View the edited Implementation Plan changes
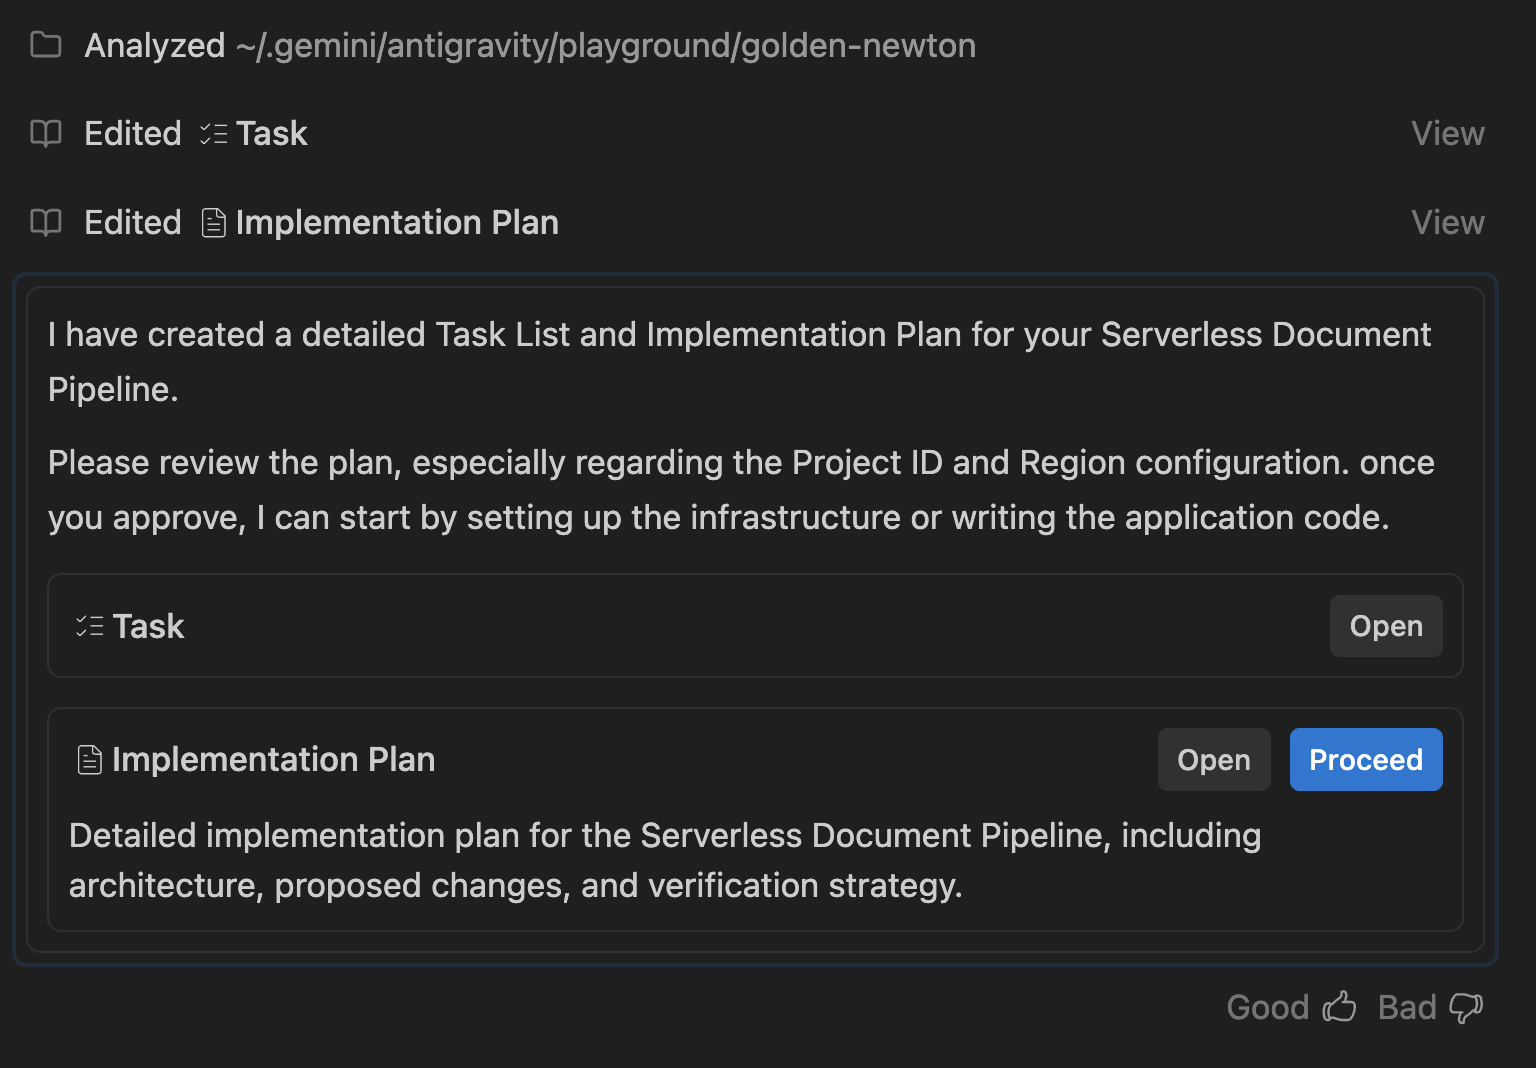Viewport: 1536px width, 1068px height. point(1447,222)
